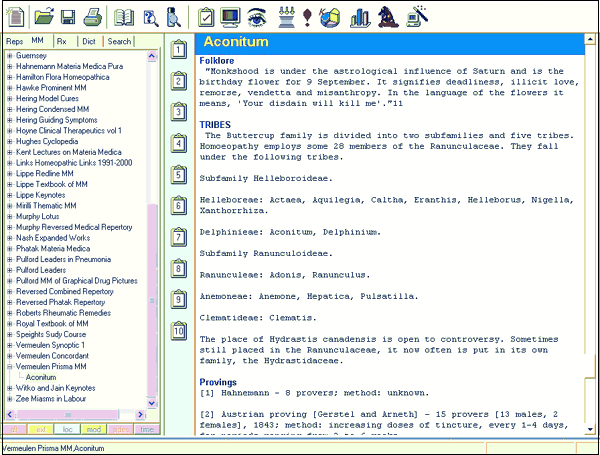Select Pulford Leaders in Pneumonia entry
This screenshot has width=600, height=455.
(x=63, y=259)
